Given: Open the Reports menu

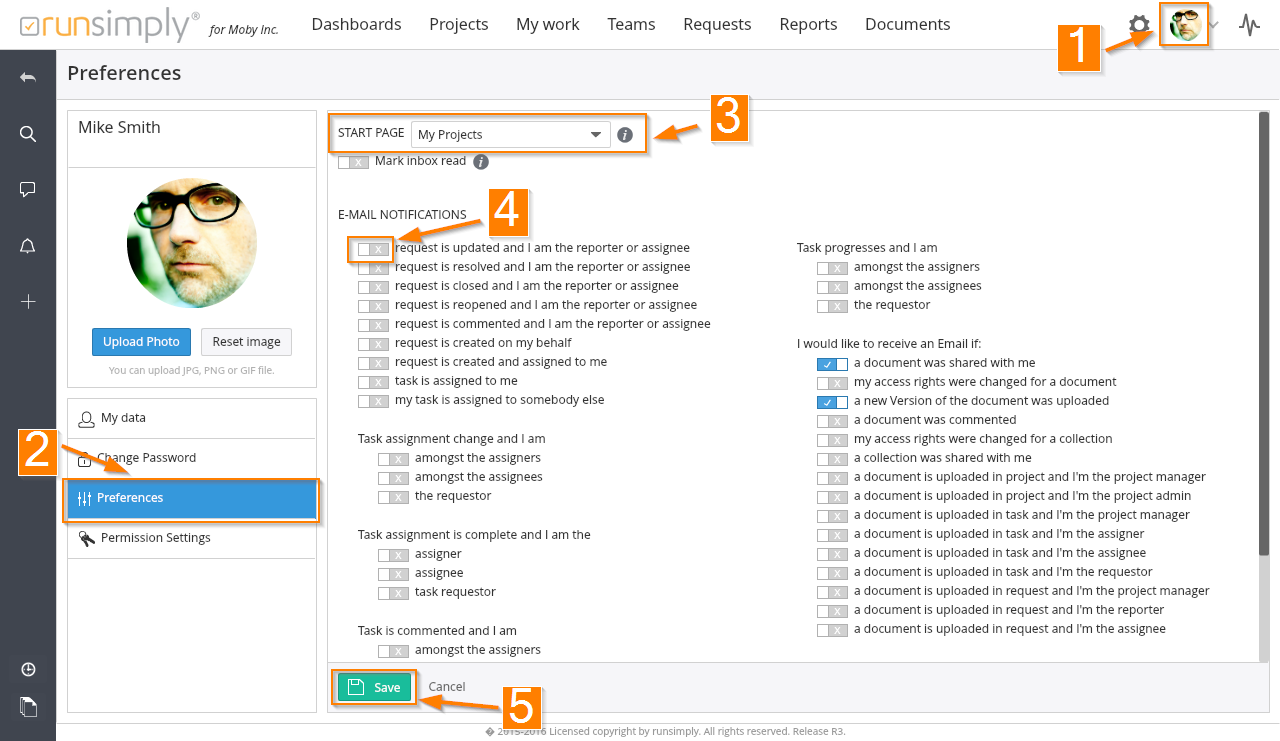Looking at the screenshot, I should click(x=808, y=24).
